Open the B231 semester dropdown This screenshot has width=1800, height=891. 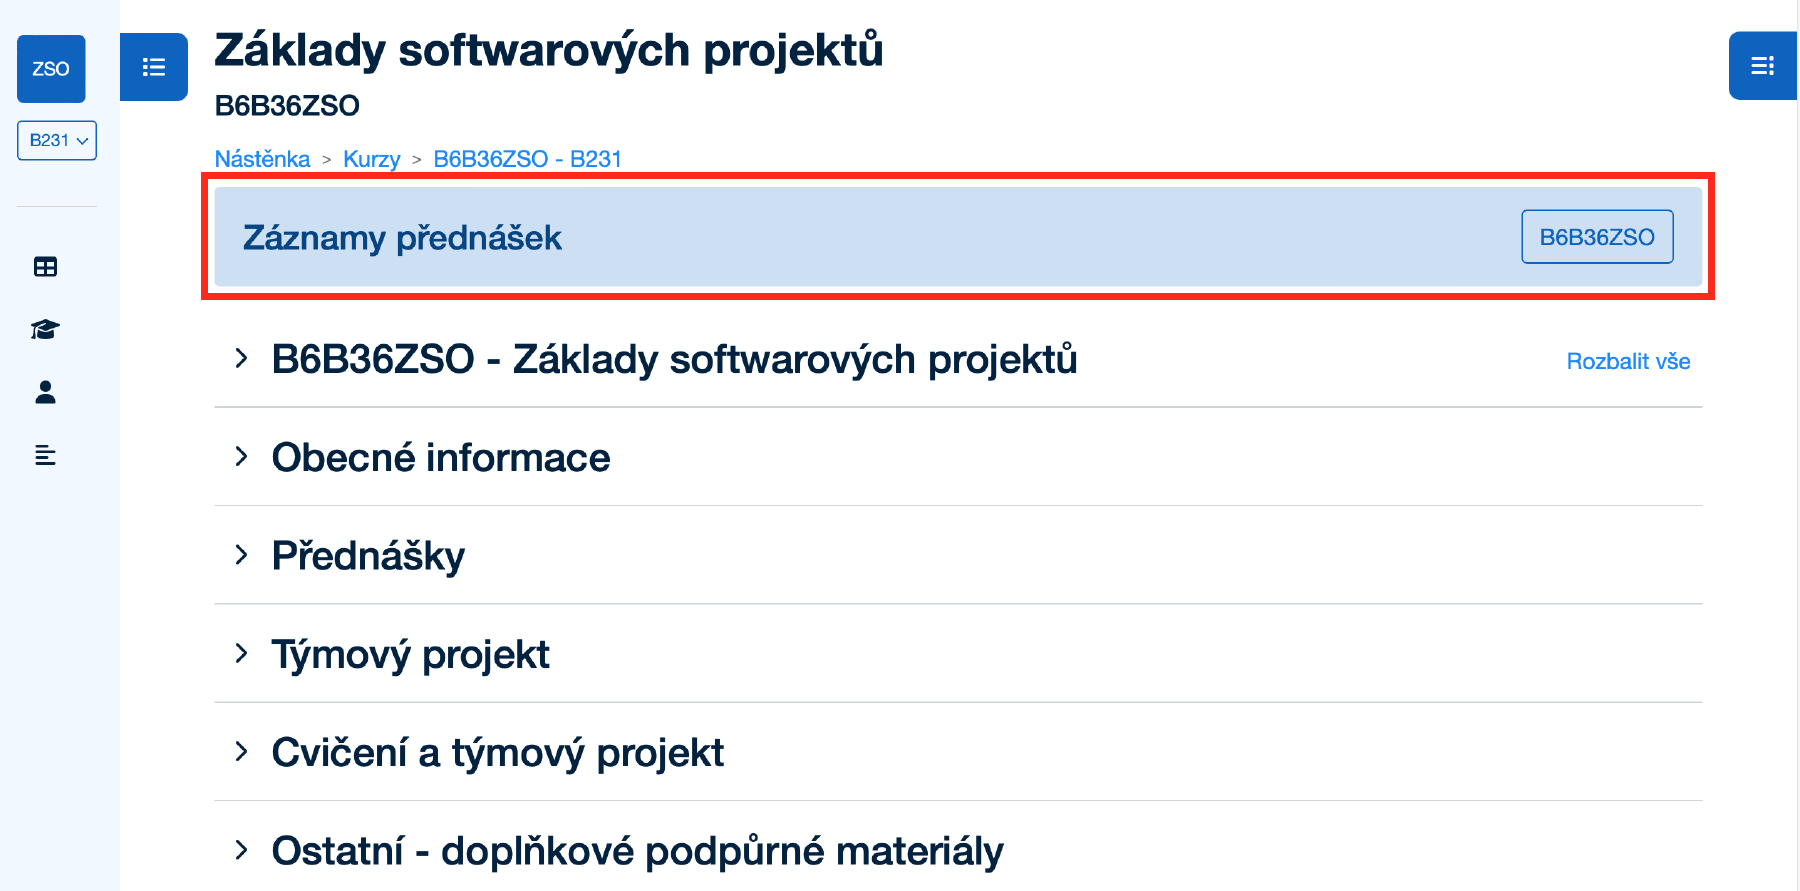[56, 141]
